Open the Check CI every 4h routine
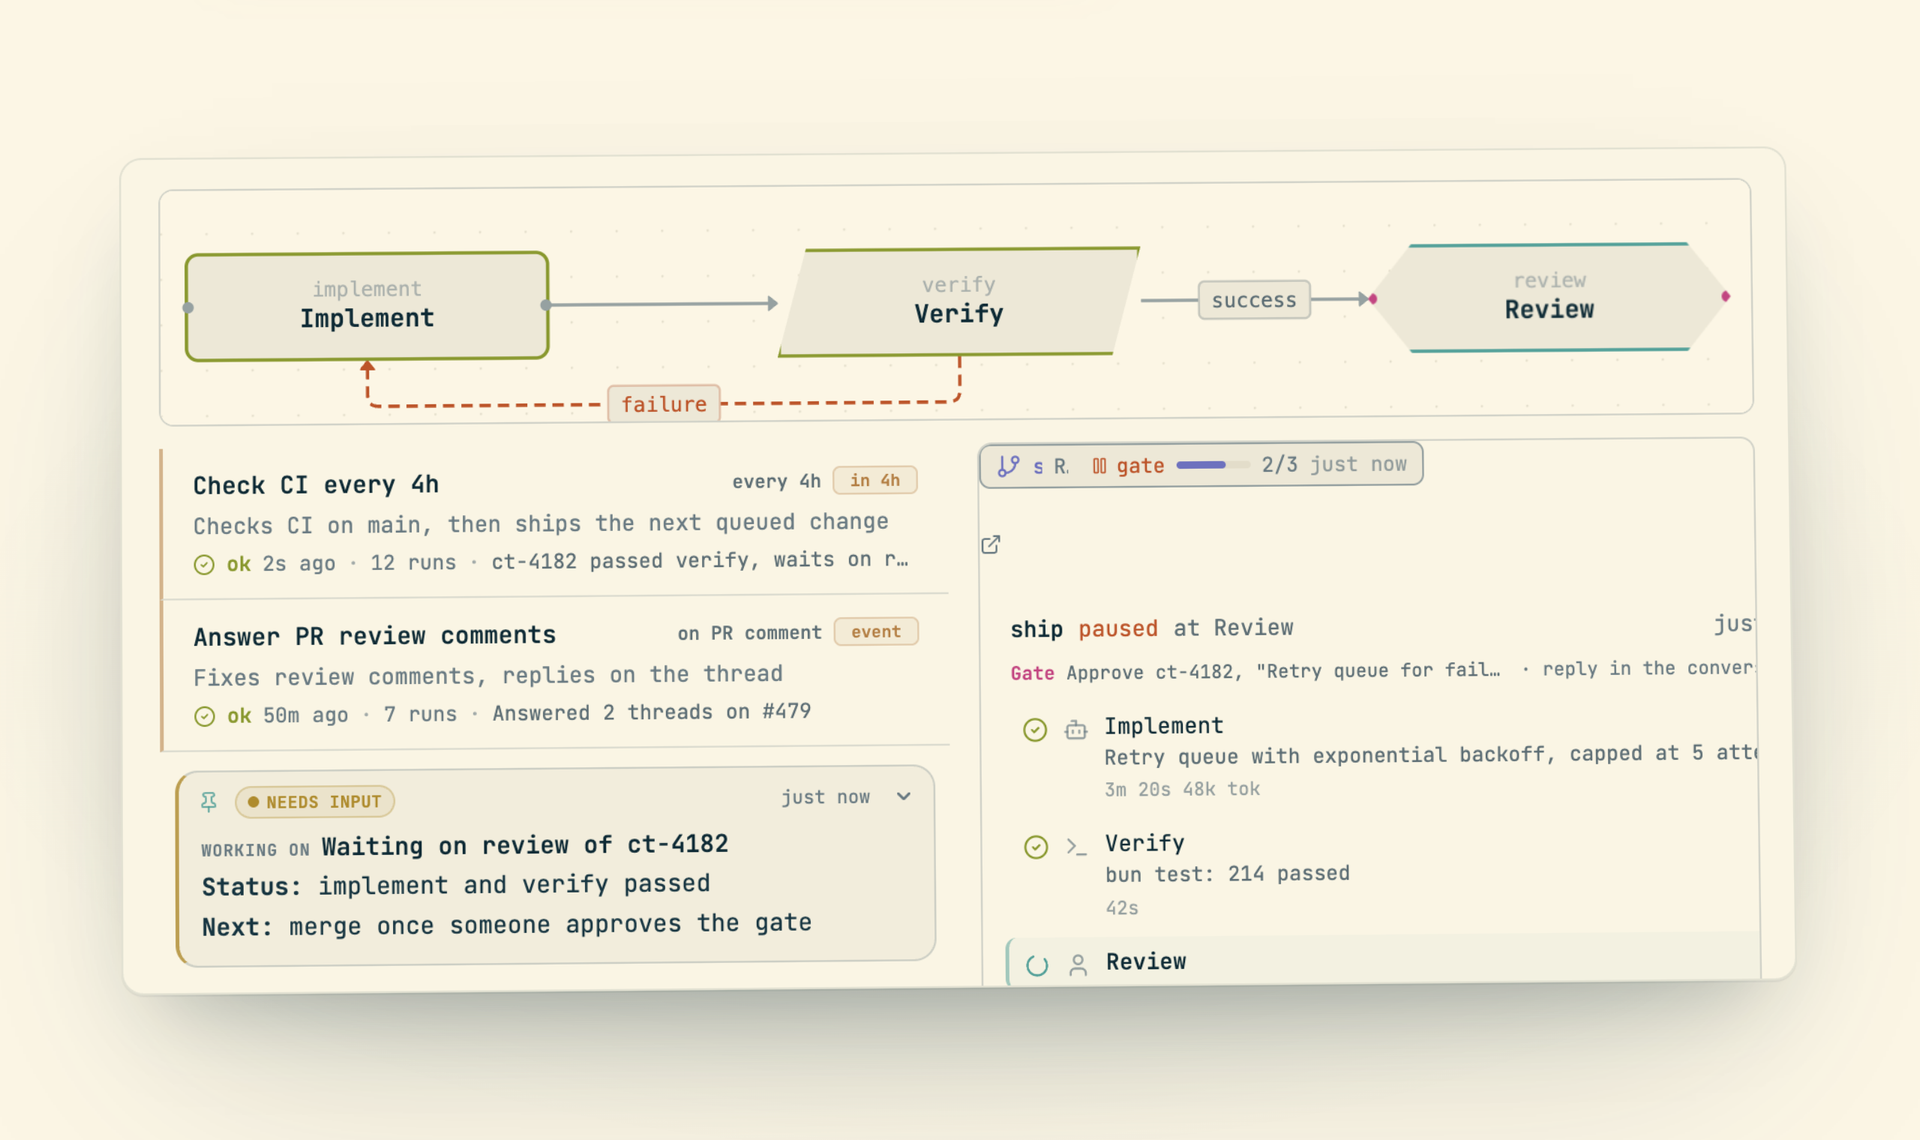The height and width of the screenshot is (1140, 1920). [x=555, y=523]
